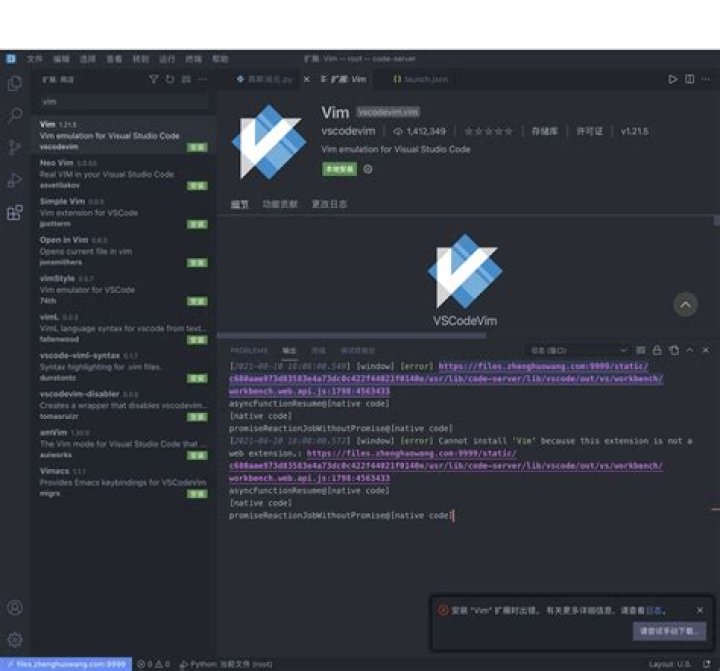
Task: Open the 运行 (Run) menu
Action: tap(167, 59)
